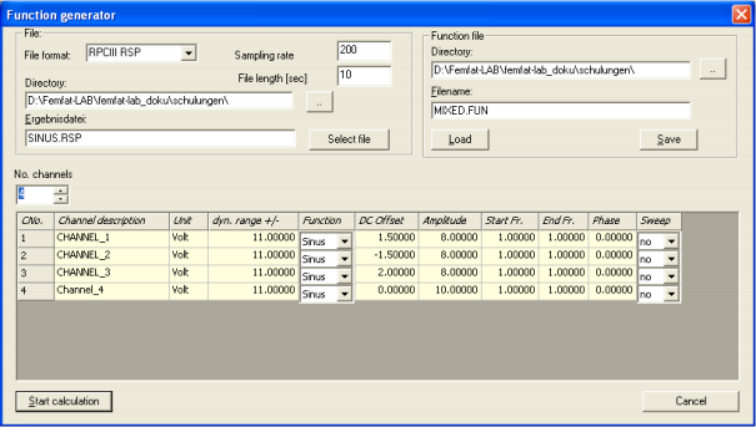This screenshot has height=428, width=756.
Task: Click the Sweep column header
Action: point(659,221)
